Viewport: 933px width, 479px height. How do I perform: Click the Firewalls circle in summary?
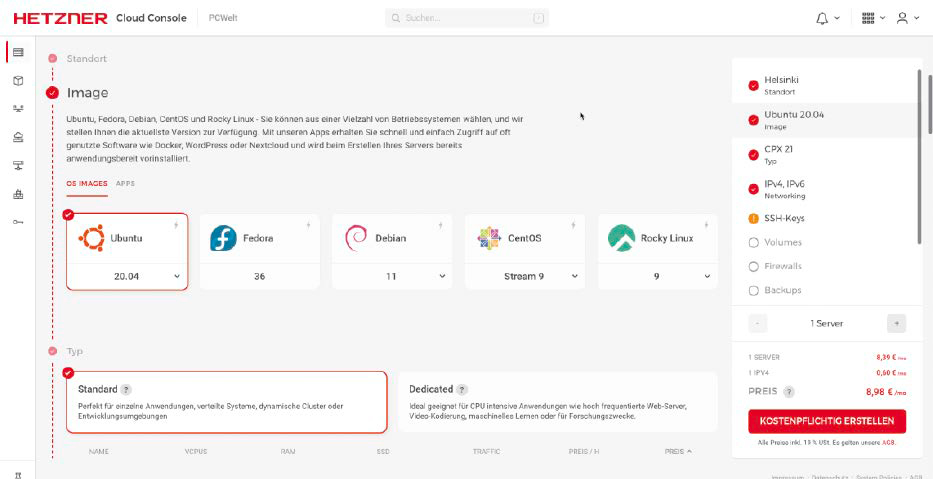pyautogui.click(x=753, y=267)
